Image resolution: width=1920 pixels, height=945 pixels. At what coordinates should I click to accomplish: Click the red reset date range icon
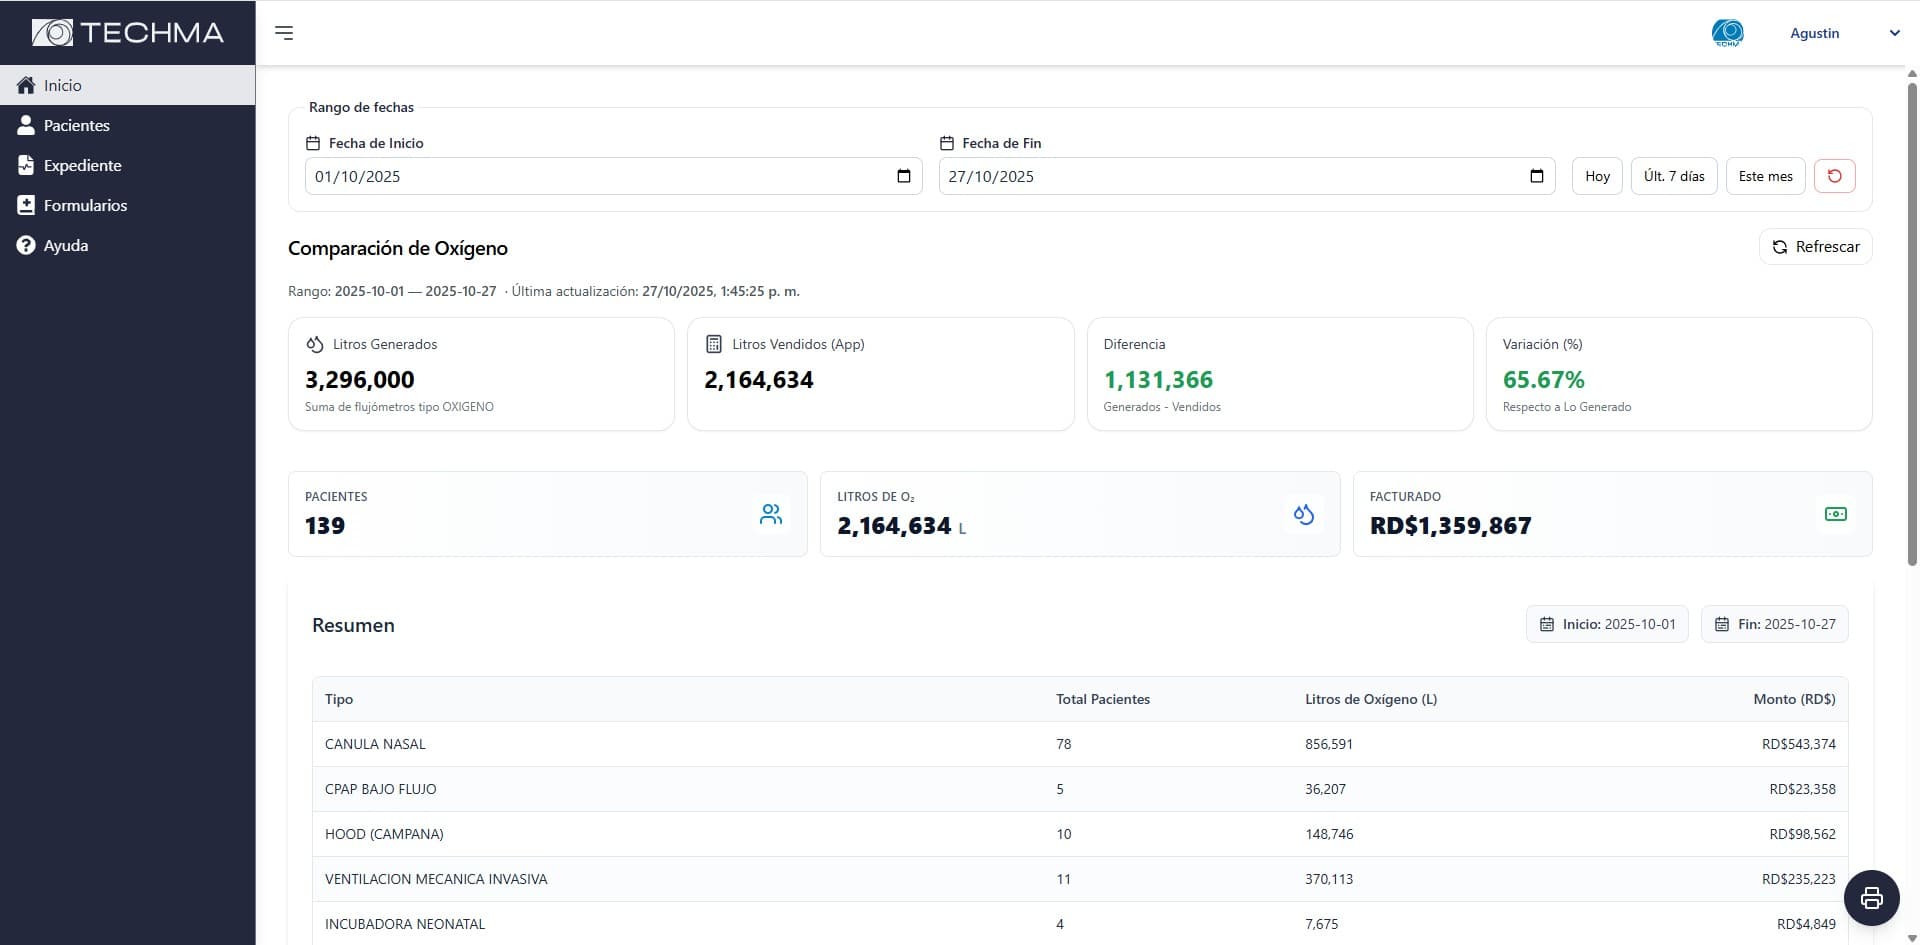tap(1834, 176)
